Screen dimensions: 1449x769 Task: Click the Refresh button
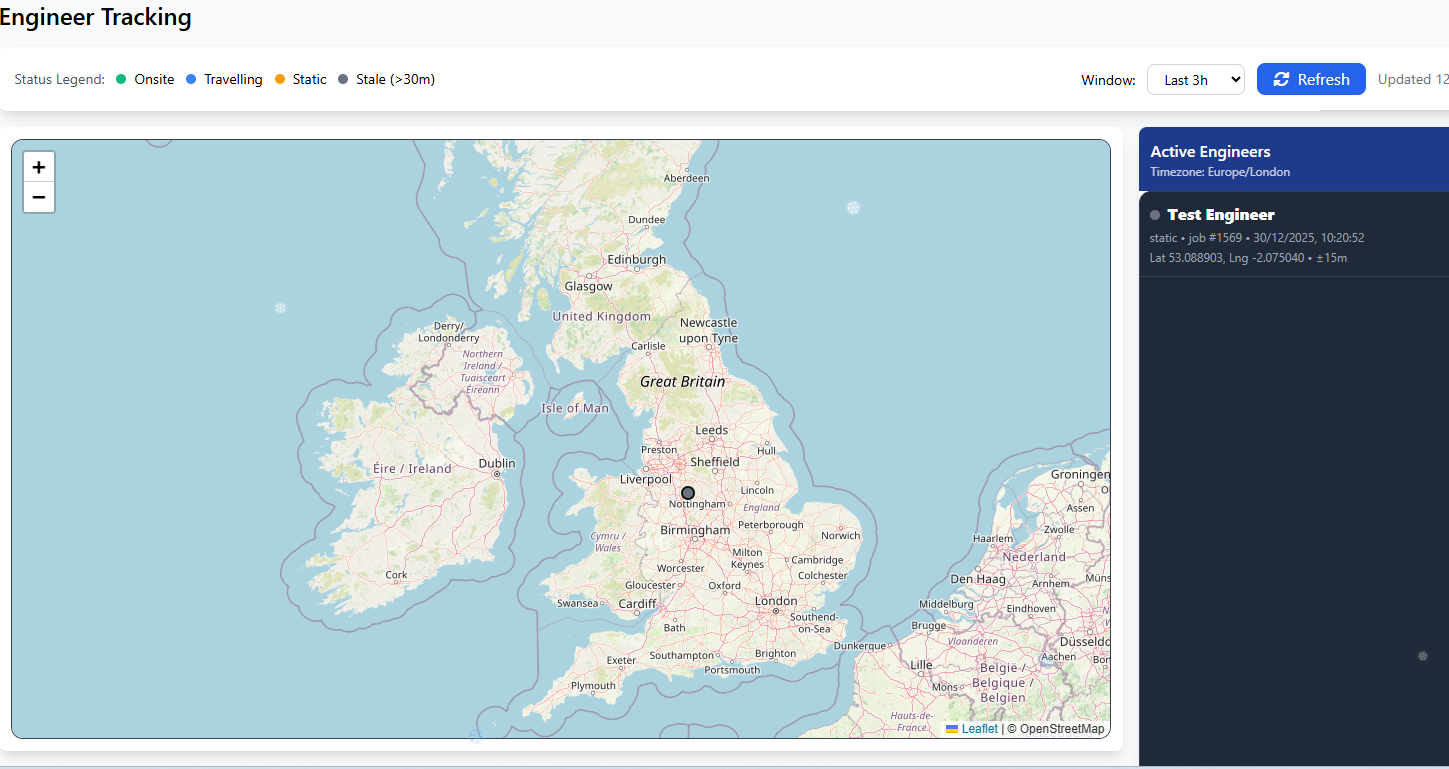click(1311, 79)
